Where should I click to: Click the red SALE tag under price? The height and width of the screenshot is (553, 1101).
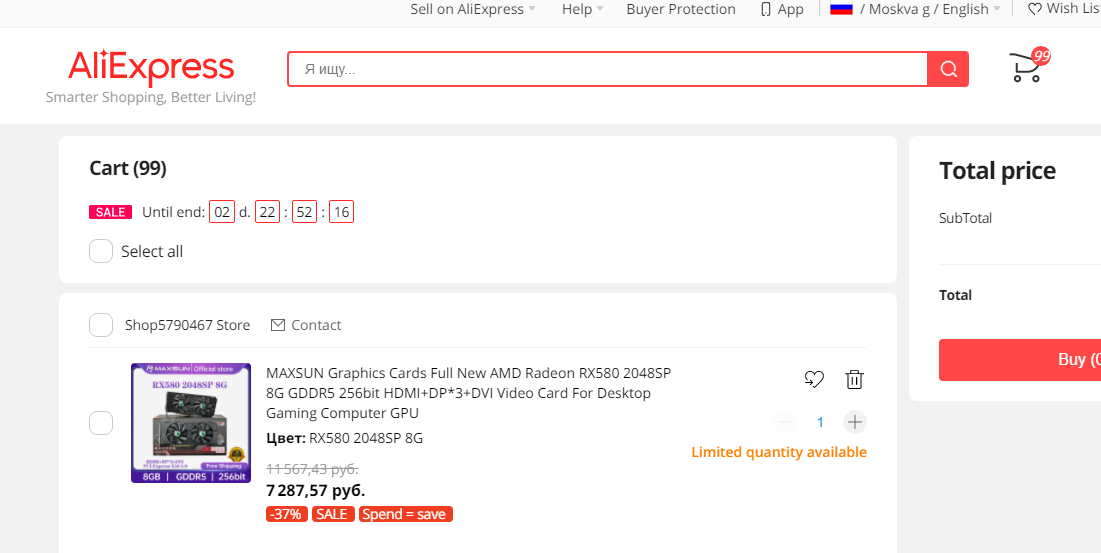click(333, 514)
